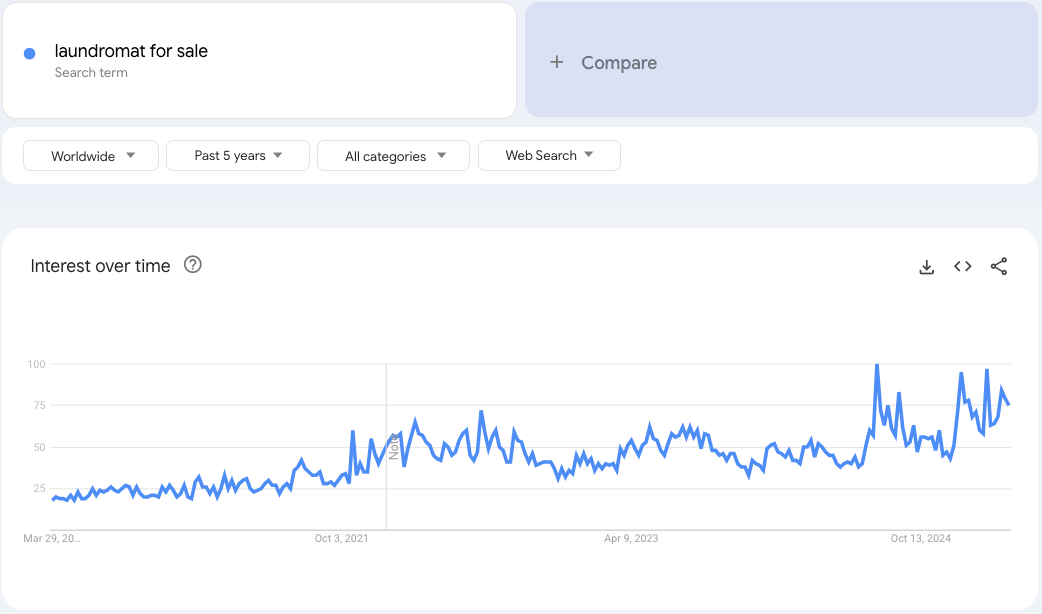Select the Apr 9, 2023 date label
Image resolution: width=1042 pixels, height=614 pixels.
coord(632,539)
